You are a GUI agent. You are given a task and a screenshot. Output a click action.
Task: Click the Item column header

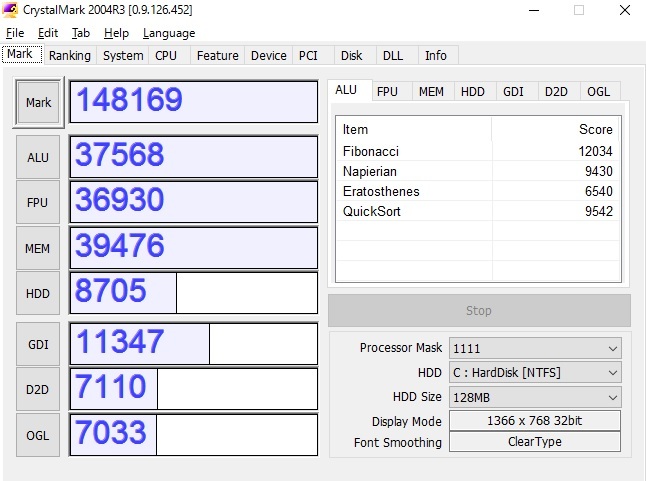(414, 129)
